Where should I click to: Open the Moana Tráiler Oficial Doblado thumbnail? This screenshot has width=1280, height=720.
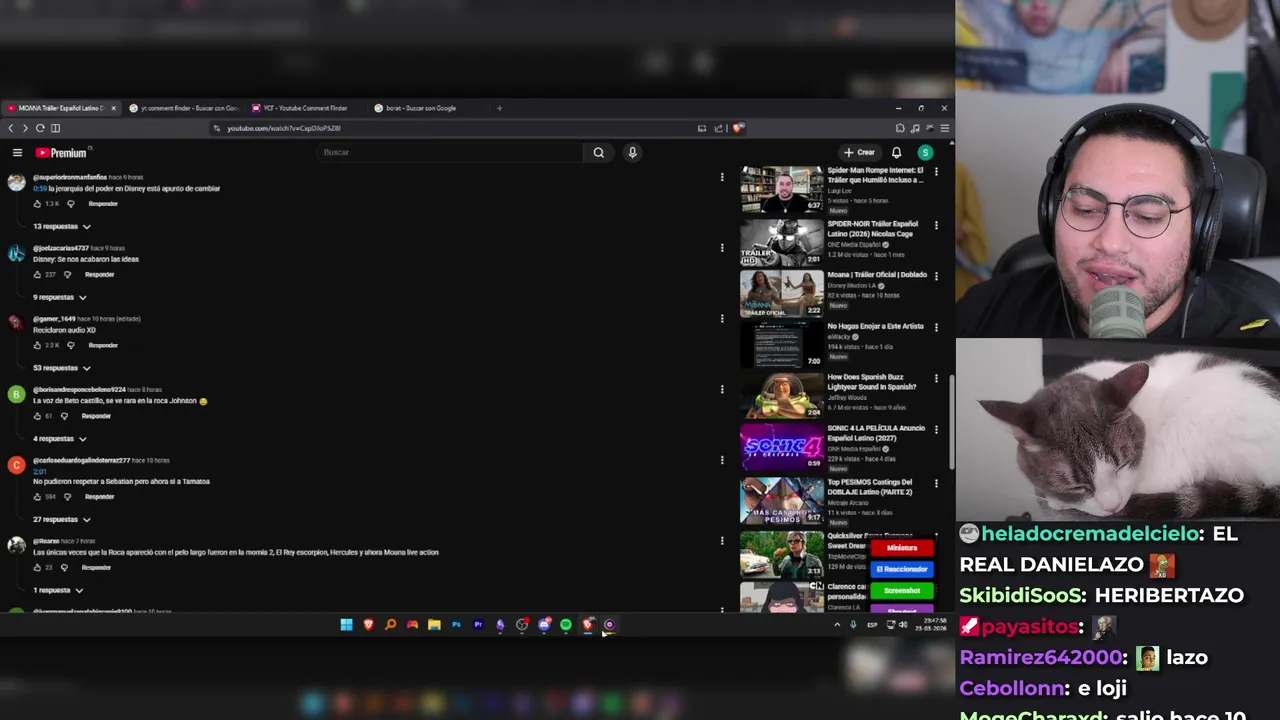pyautogui.click(x=782, y=293)
